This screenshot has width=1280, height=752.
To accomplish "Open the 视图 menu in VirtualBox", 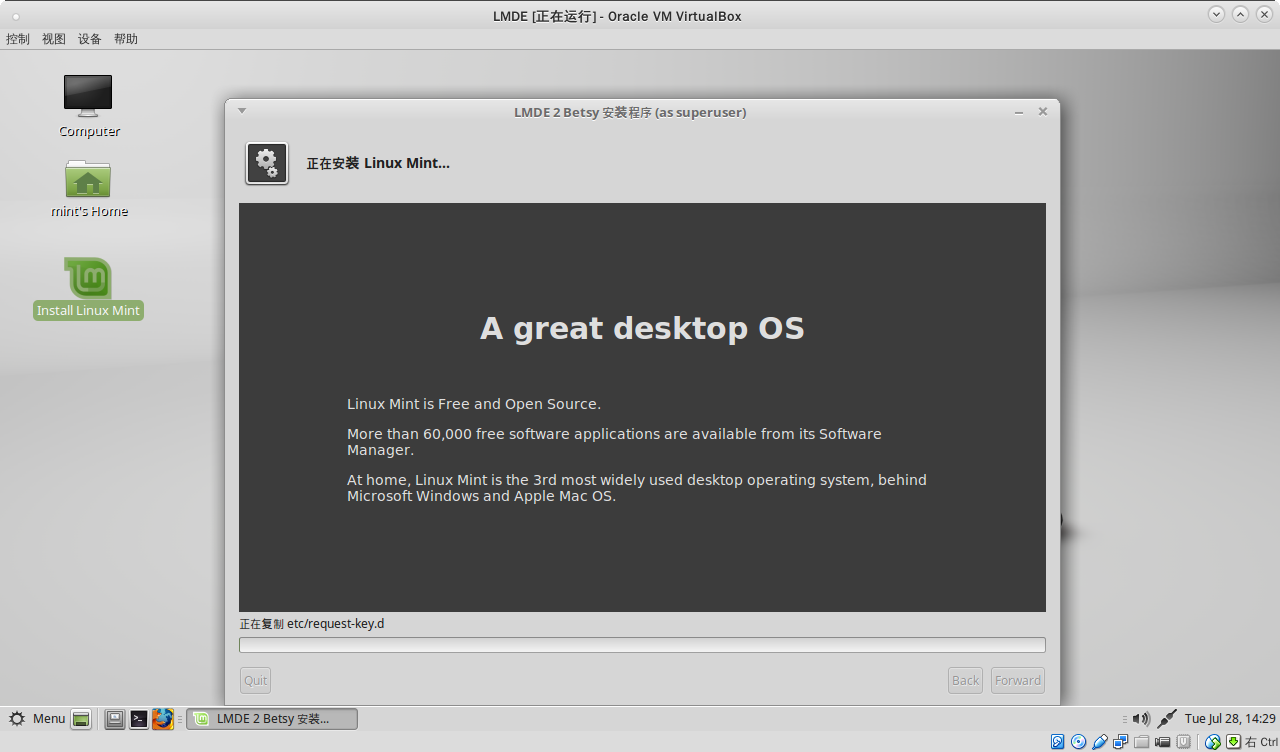I will click(54, 39).
